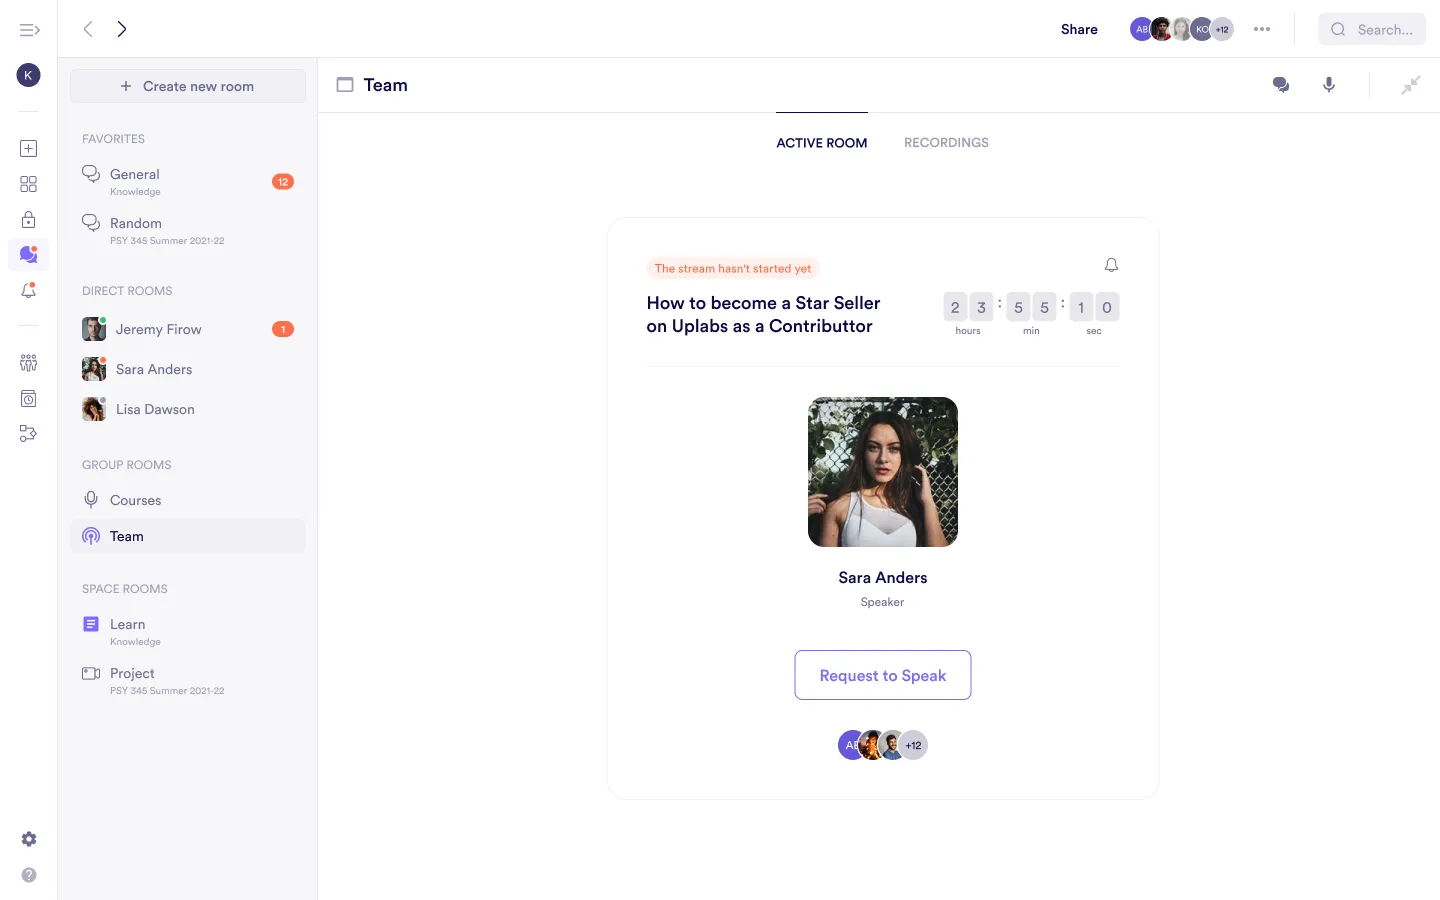Switch to the Recordings tab
This screenshot has width=1440, height=900.
point(946,143)
